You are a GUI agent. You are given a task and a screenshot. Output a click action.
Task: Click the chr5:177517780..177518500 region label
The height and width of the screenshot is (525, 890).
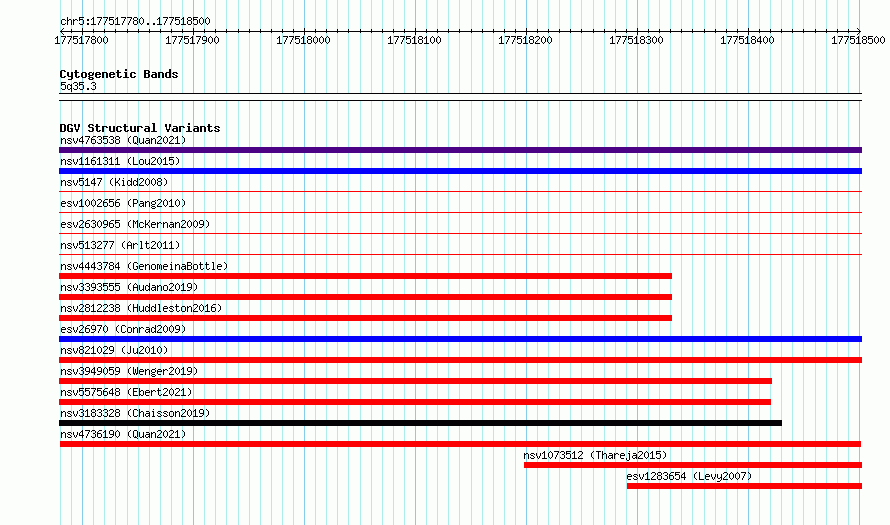pos(135,21)
